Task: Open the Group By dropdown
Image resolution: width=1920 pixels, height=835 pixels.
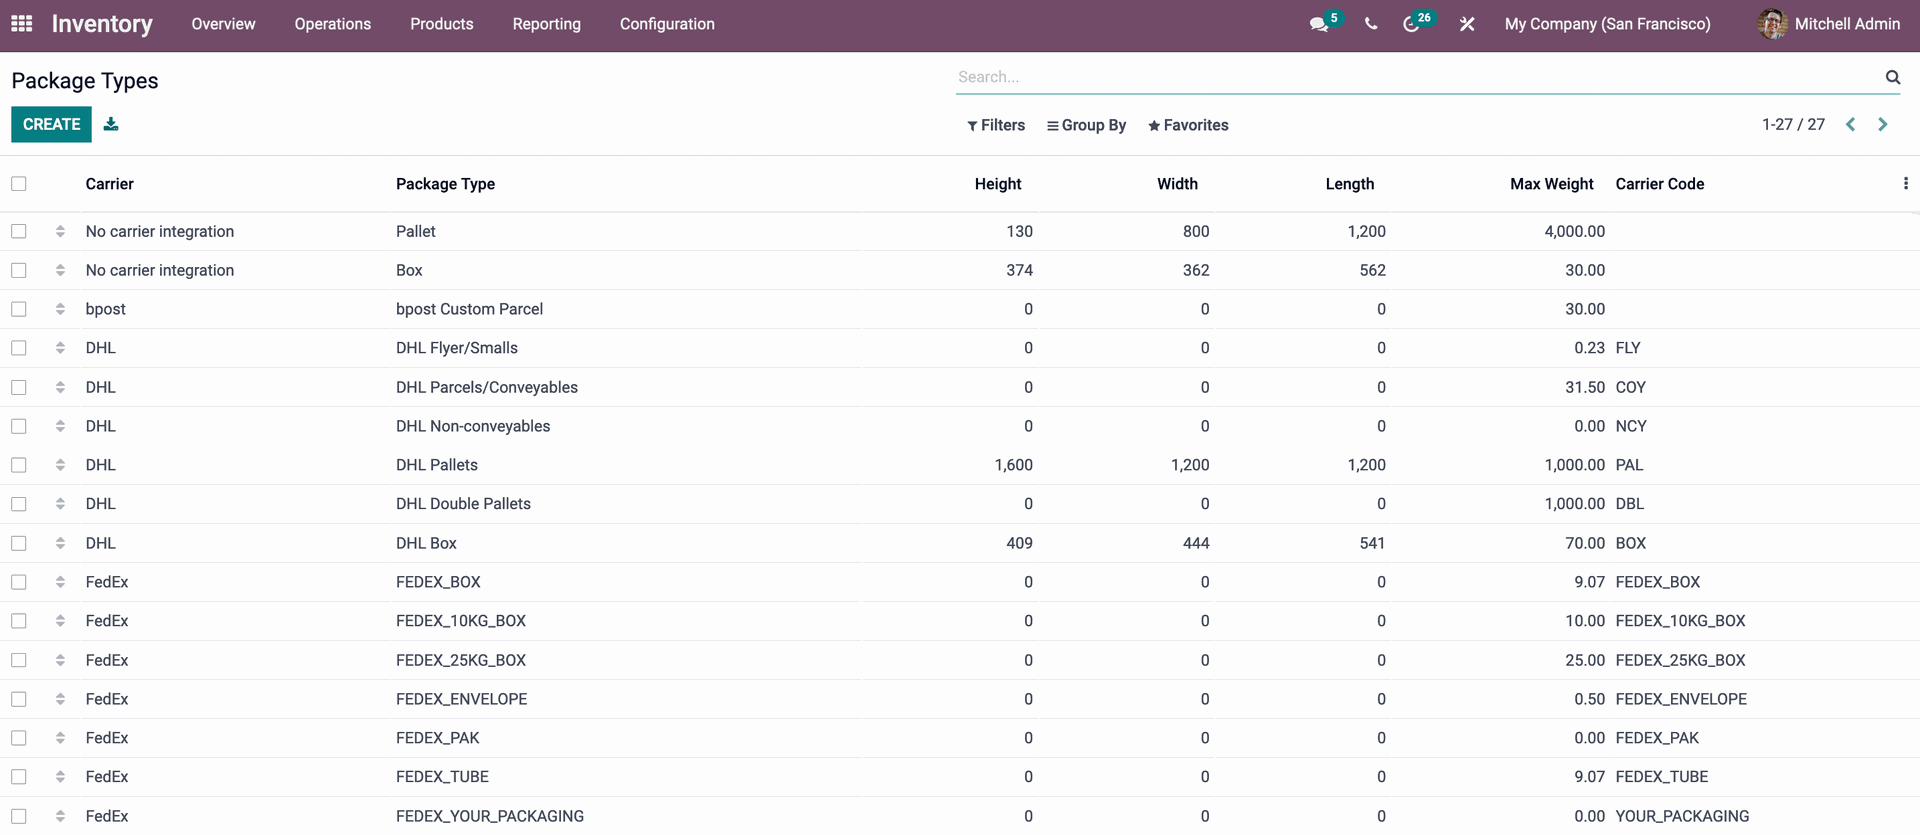Action: (x=1086, y=125)
